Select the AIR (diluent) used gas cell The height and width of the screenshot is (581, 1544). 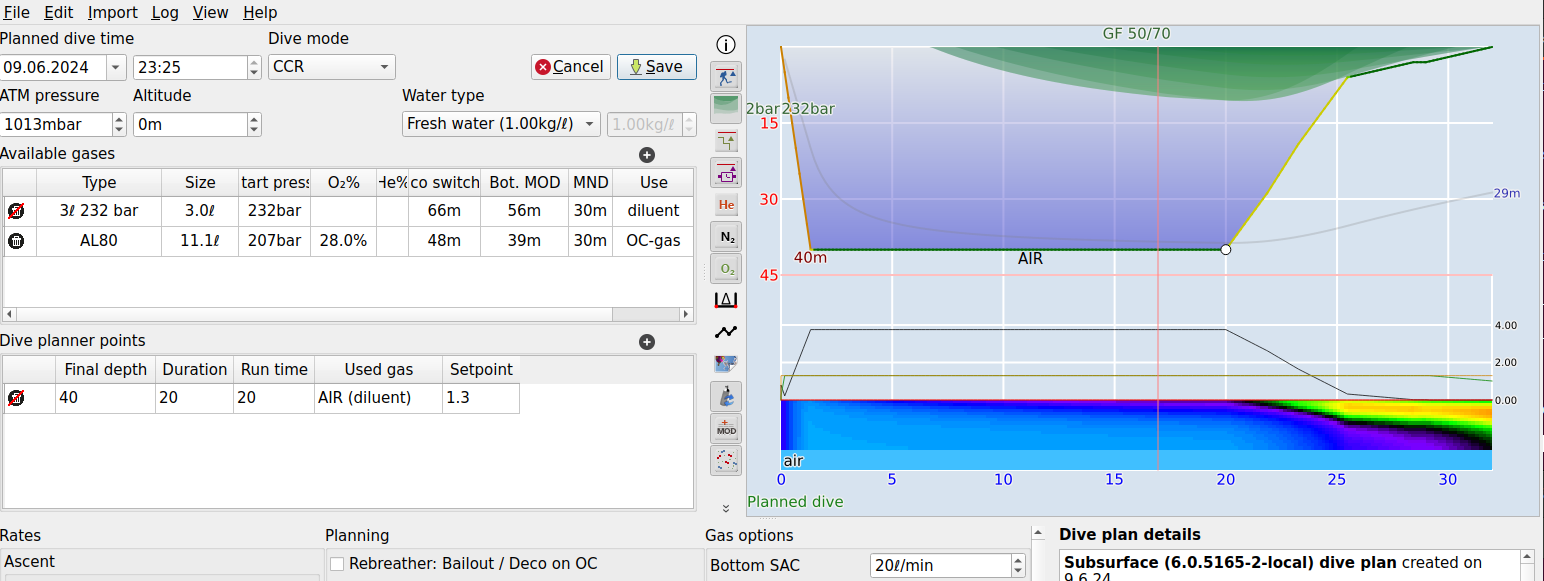377,398
